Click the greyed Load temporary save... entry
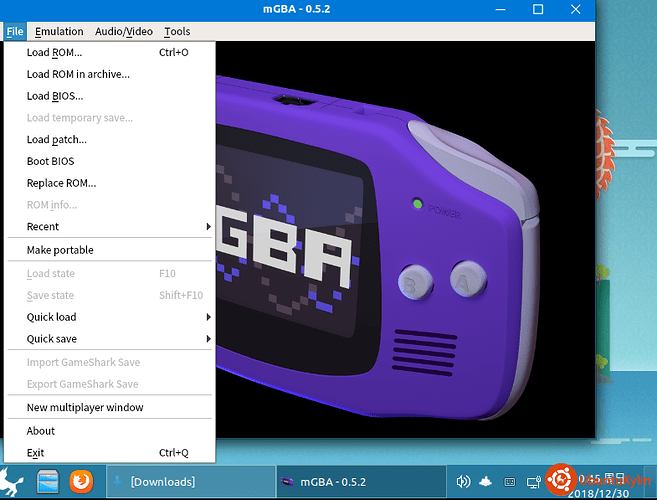Screen dimensions: 657x500 [110, 118]
